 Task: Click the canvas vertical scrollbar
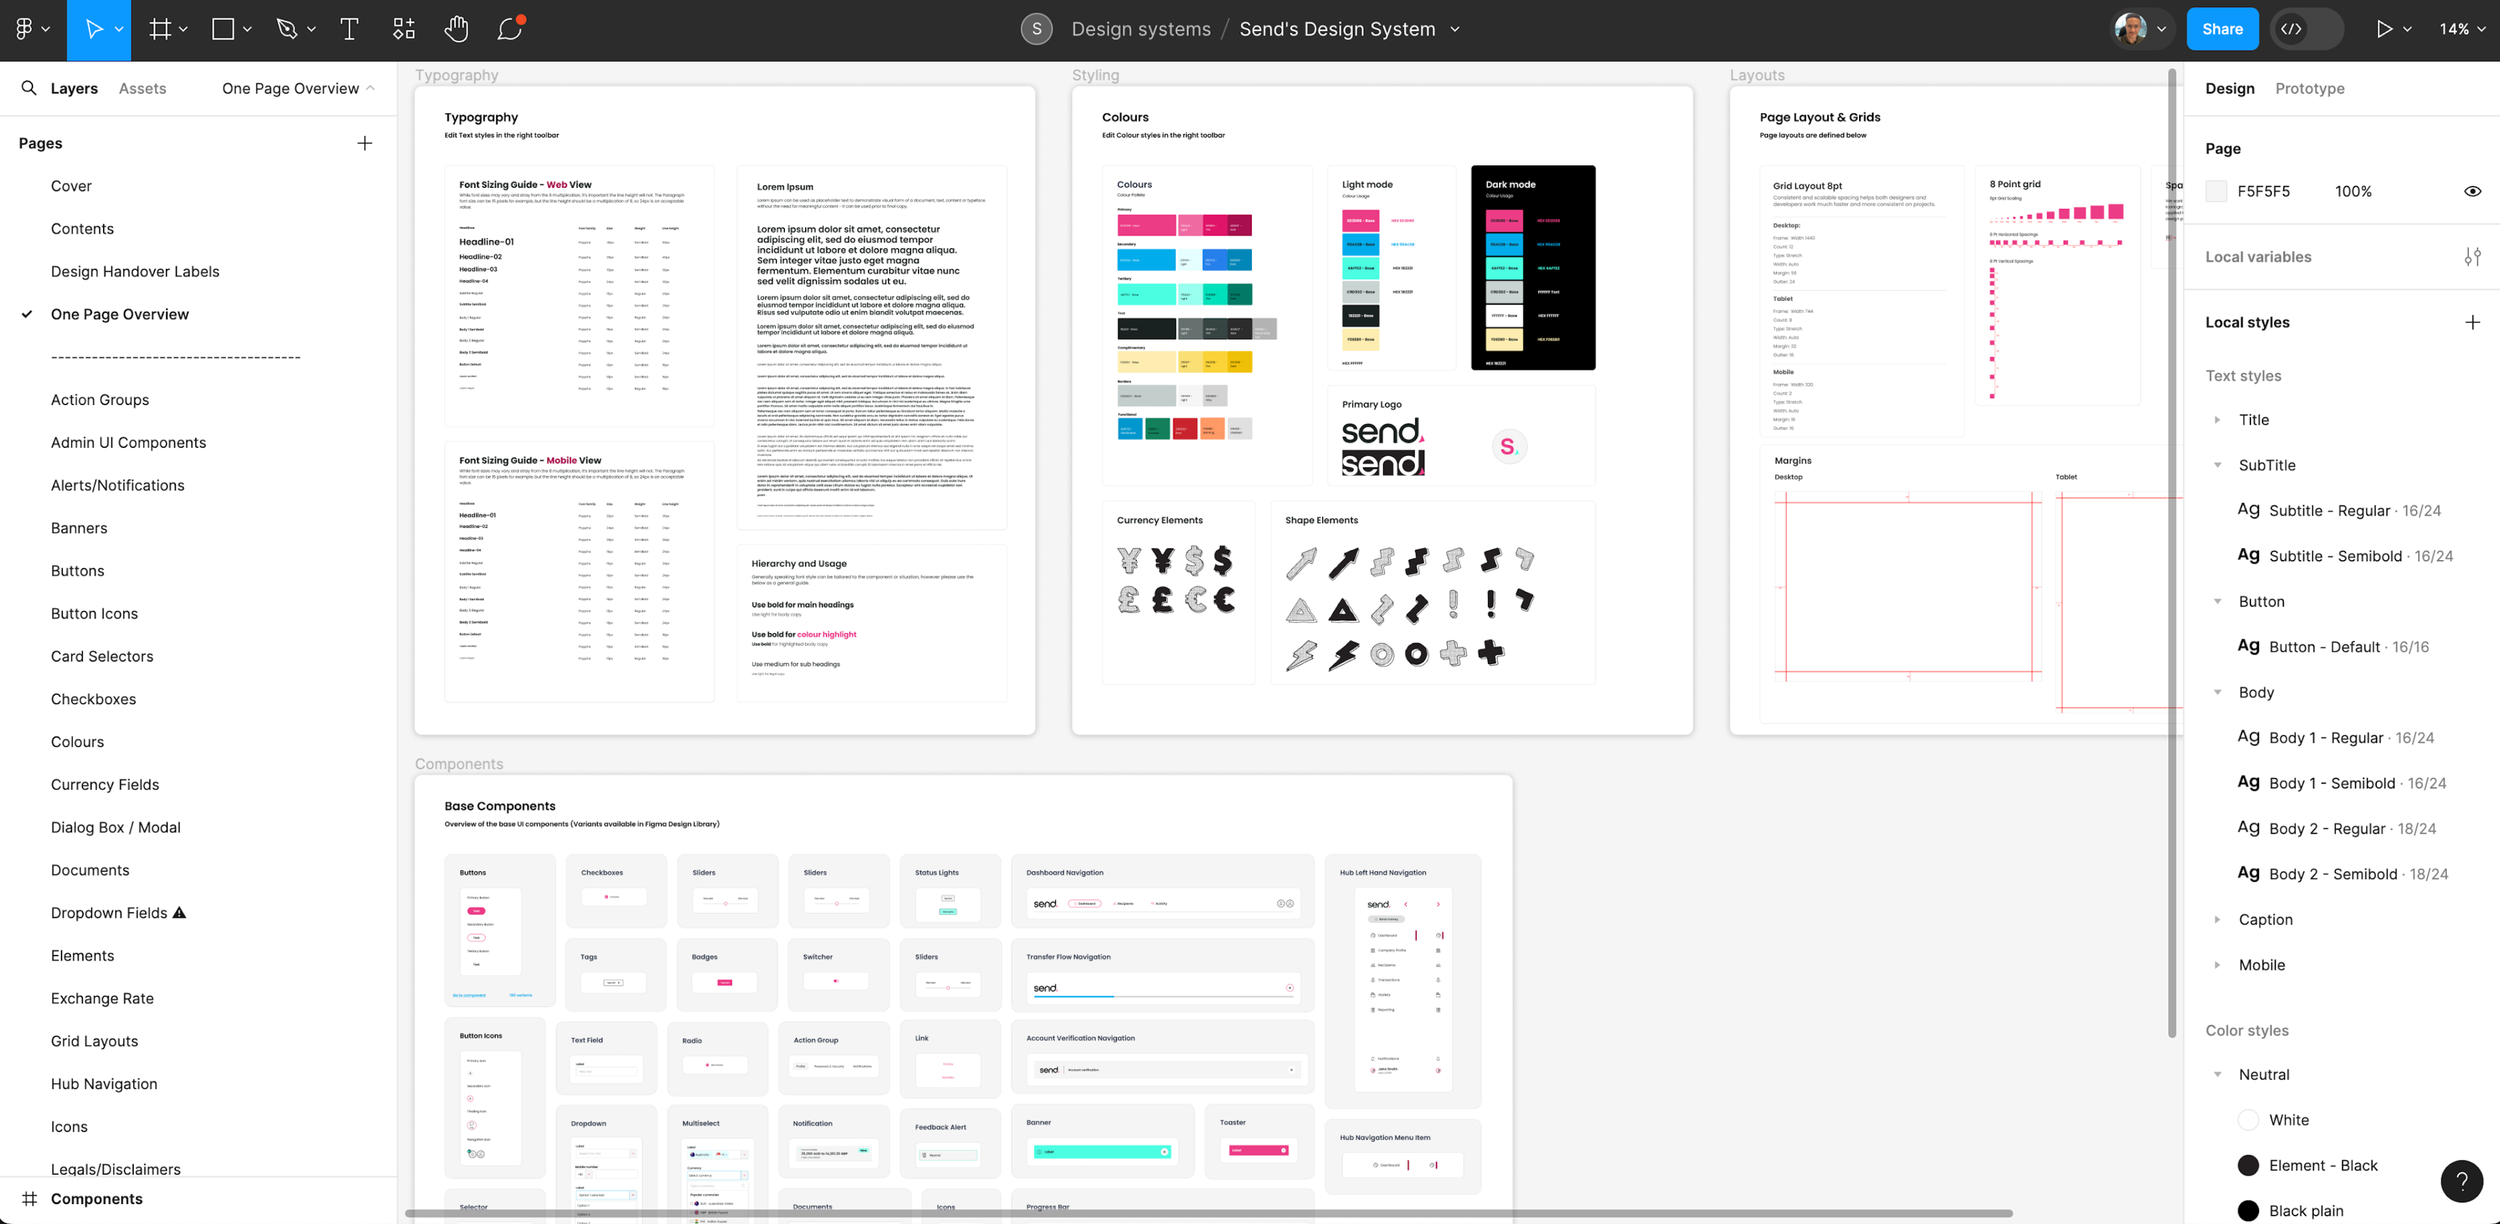pyautogui.click(x=2171, y=553)
